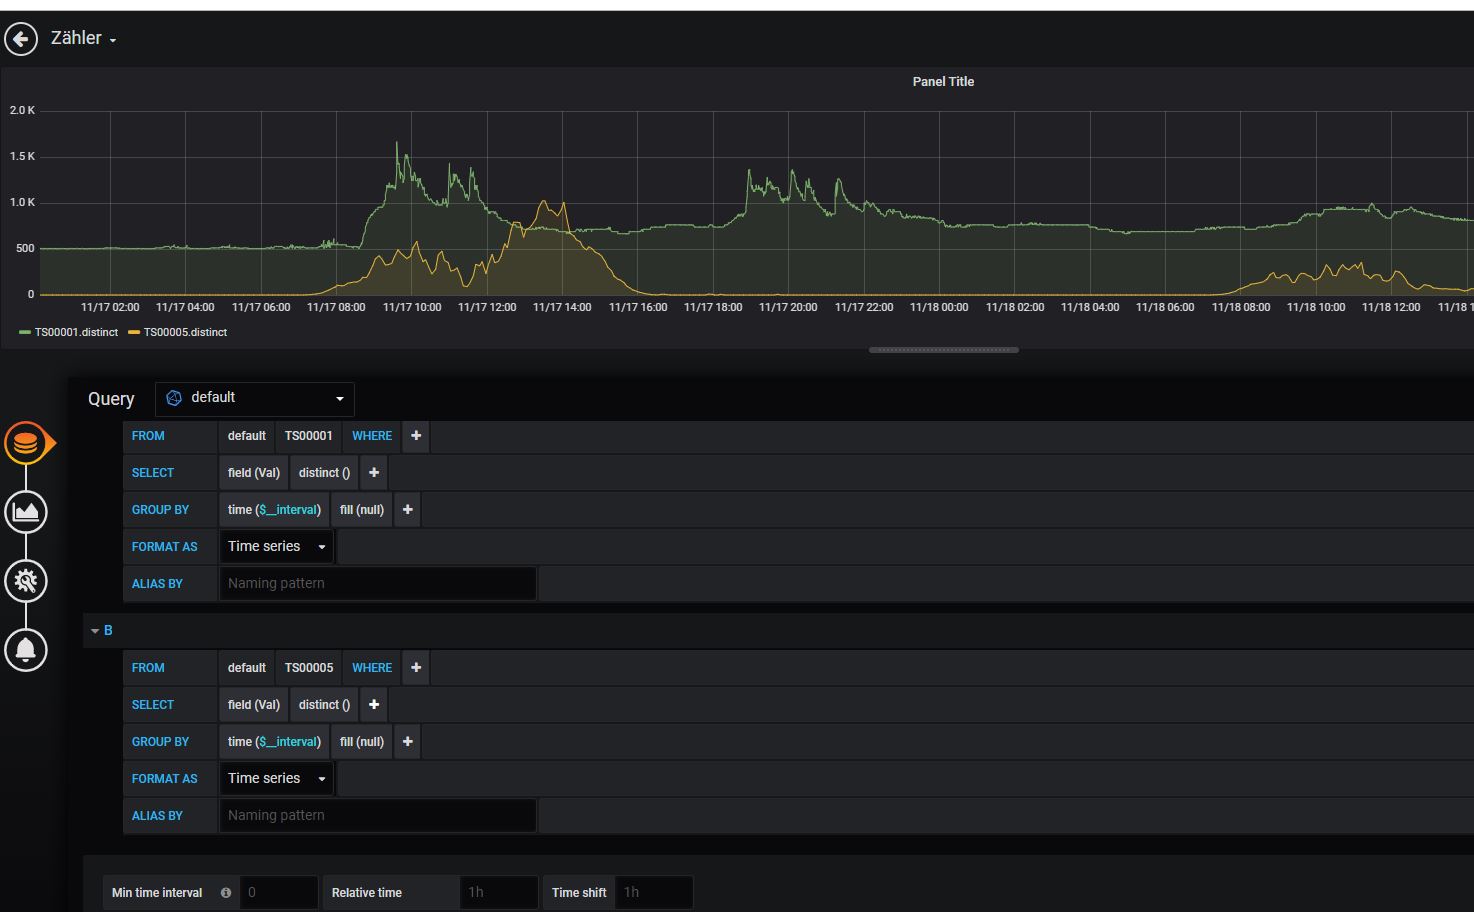The image size is (1474, 912).
Task: Click the 11/17 12:00 axis label
Action: [x=487, y=308]
